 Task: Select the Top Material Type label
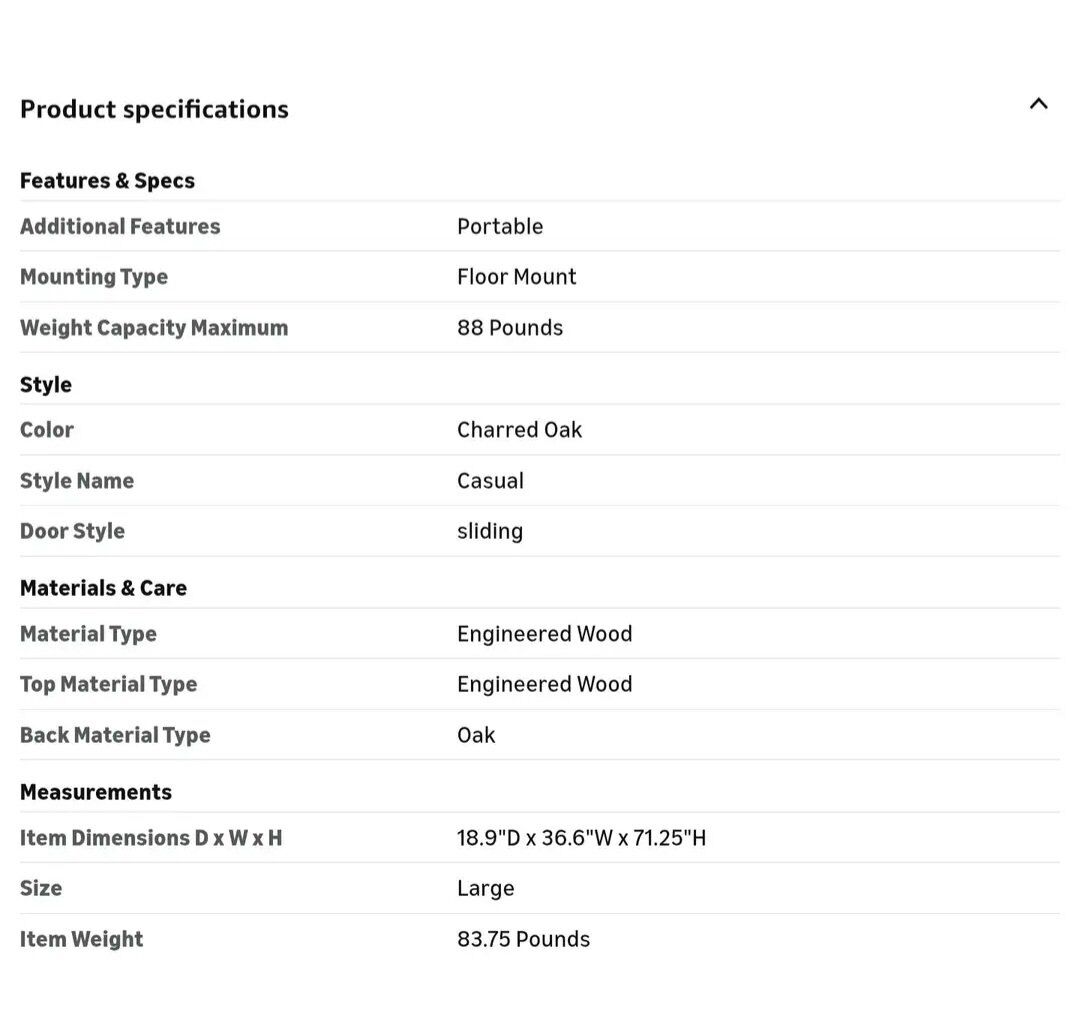pyautogui.click(x=108, y=684)
